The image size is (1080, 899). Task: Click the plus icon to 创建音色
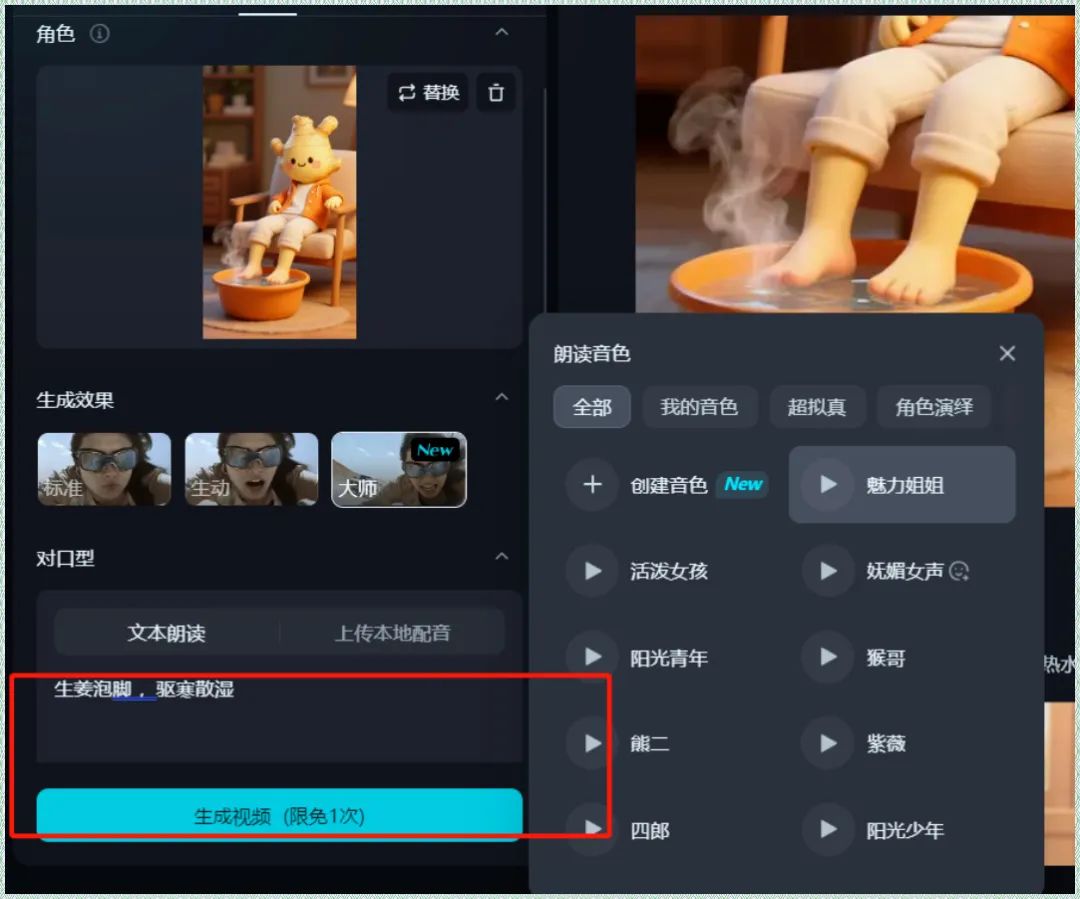592,484
